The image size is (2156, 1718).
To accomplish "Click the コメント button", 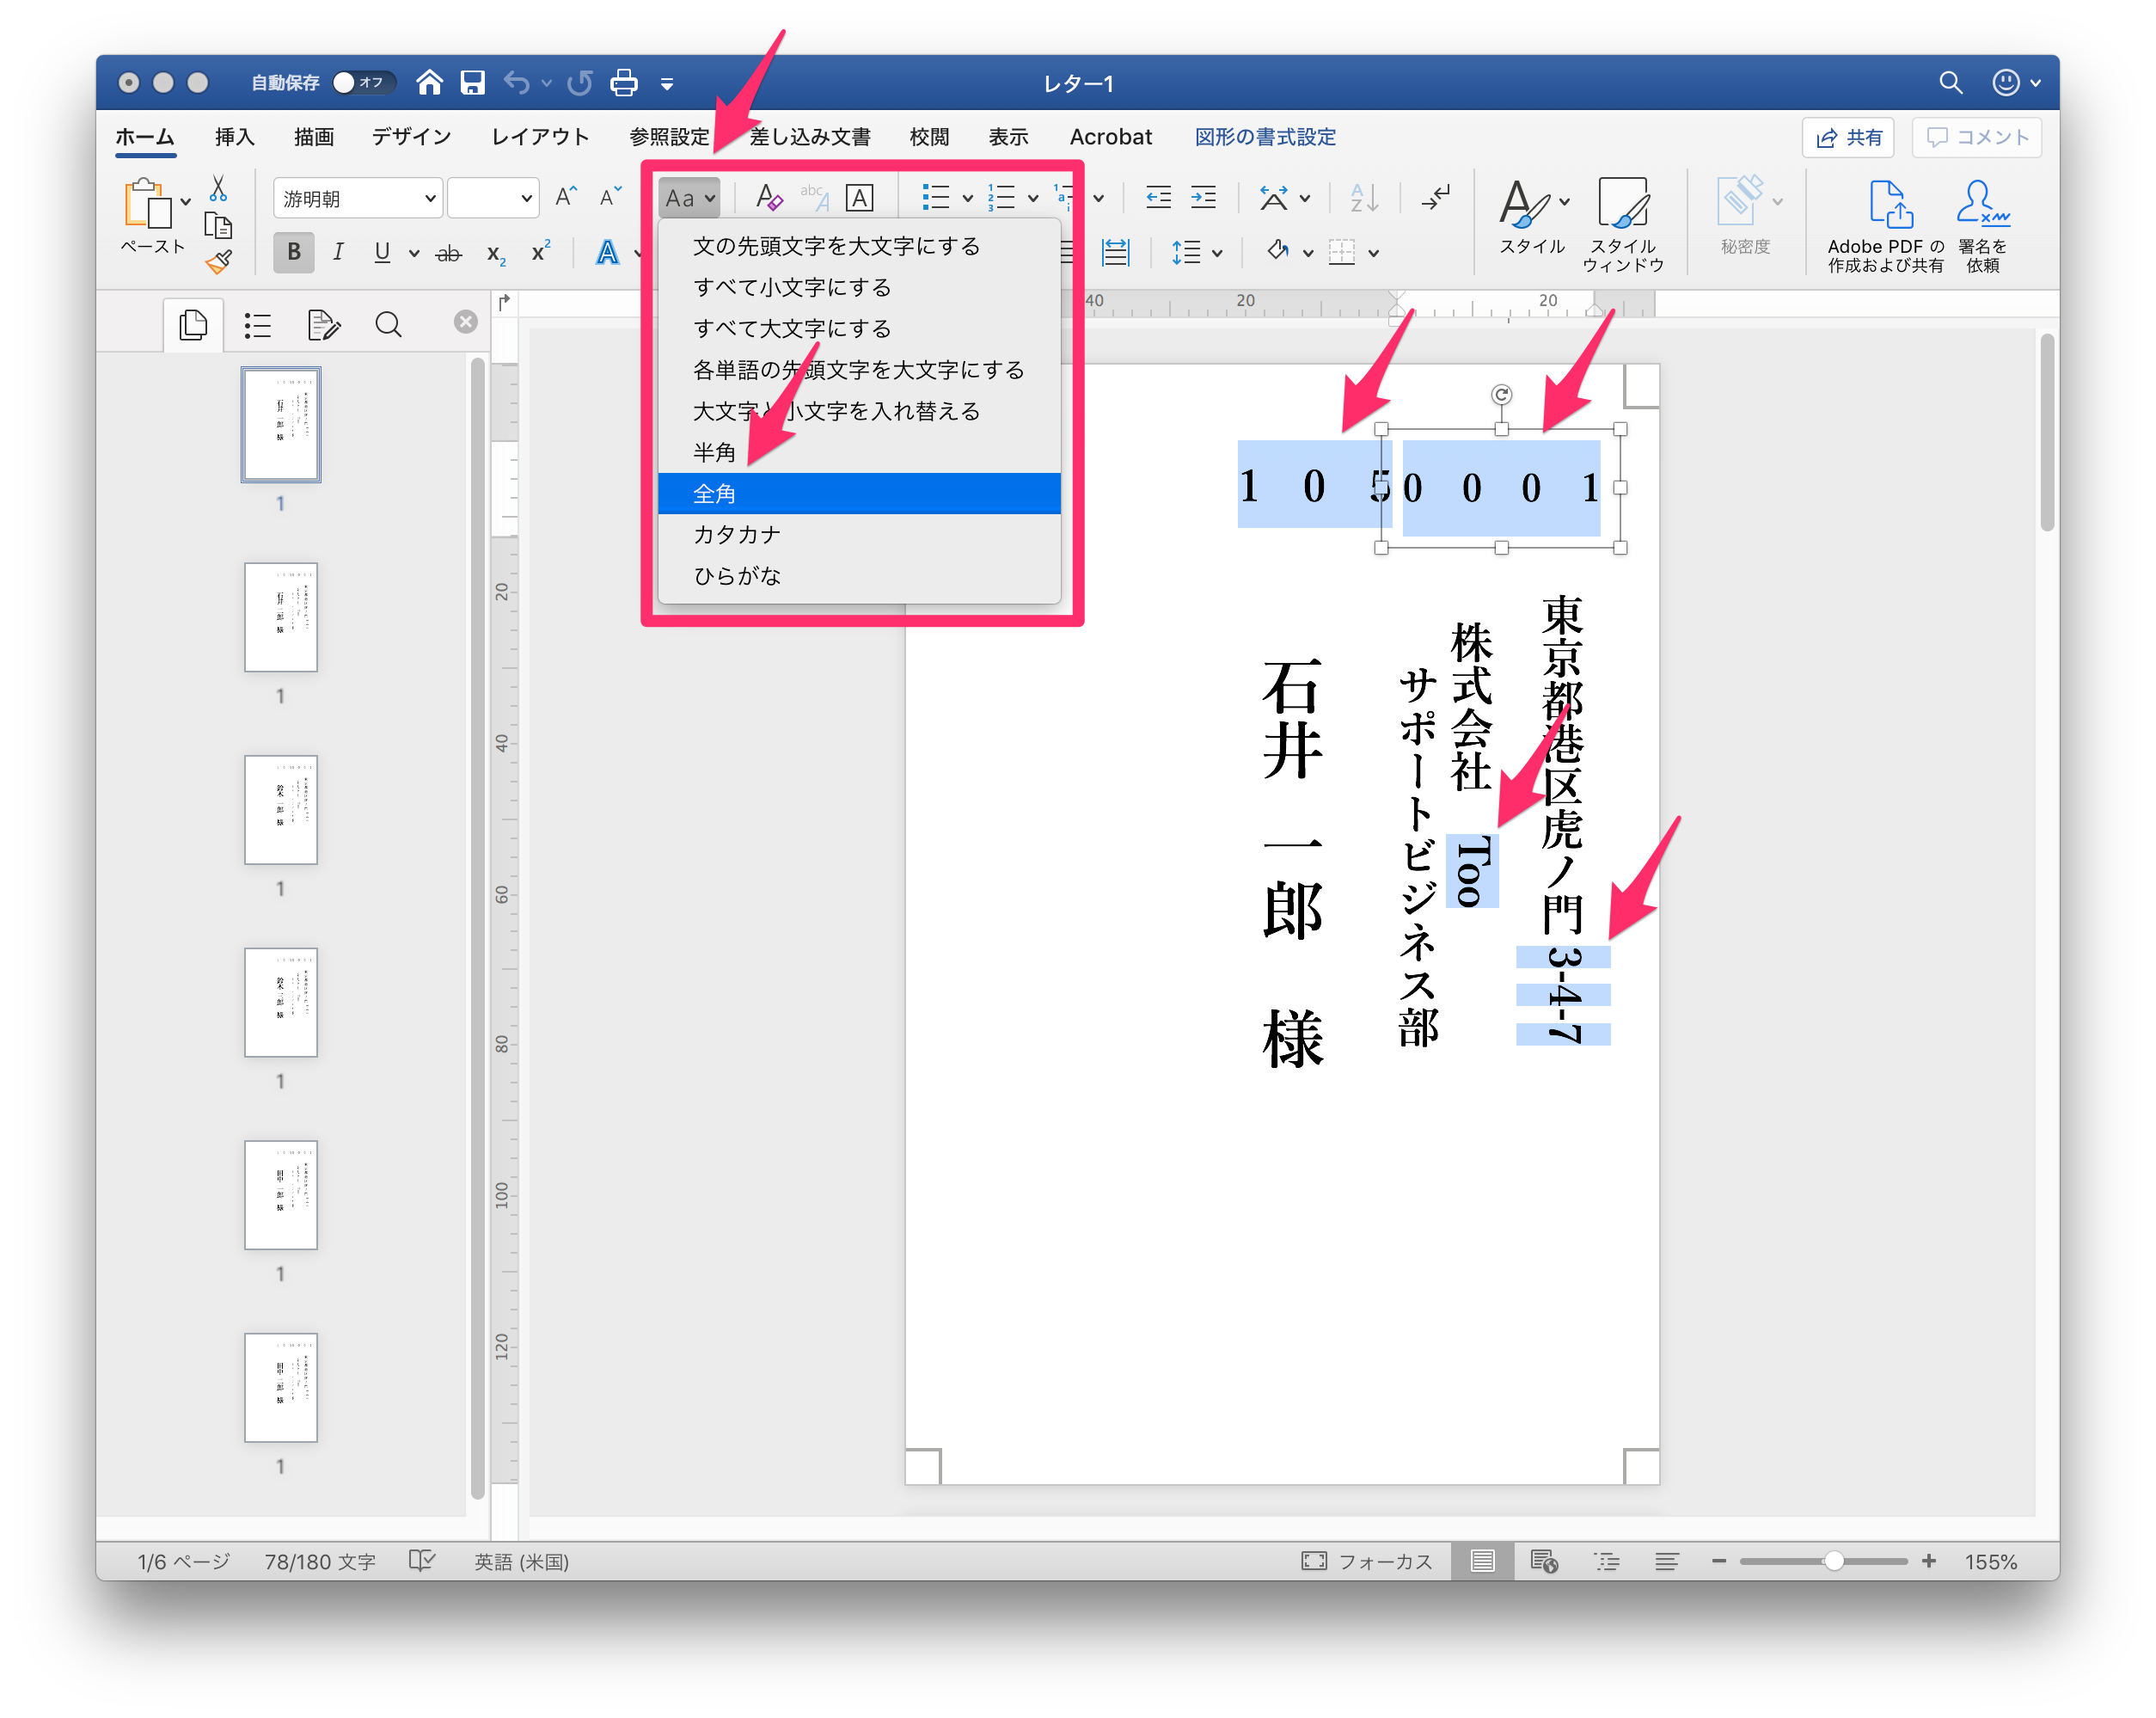I will pyautogui.click(x=1978, y=137).
